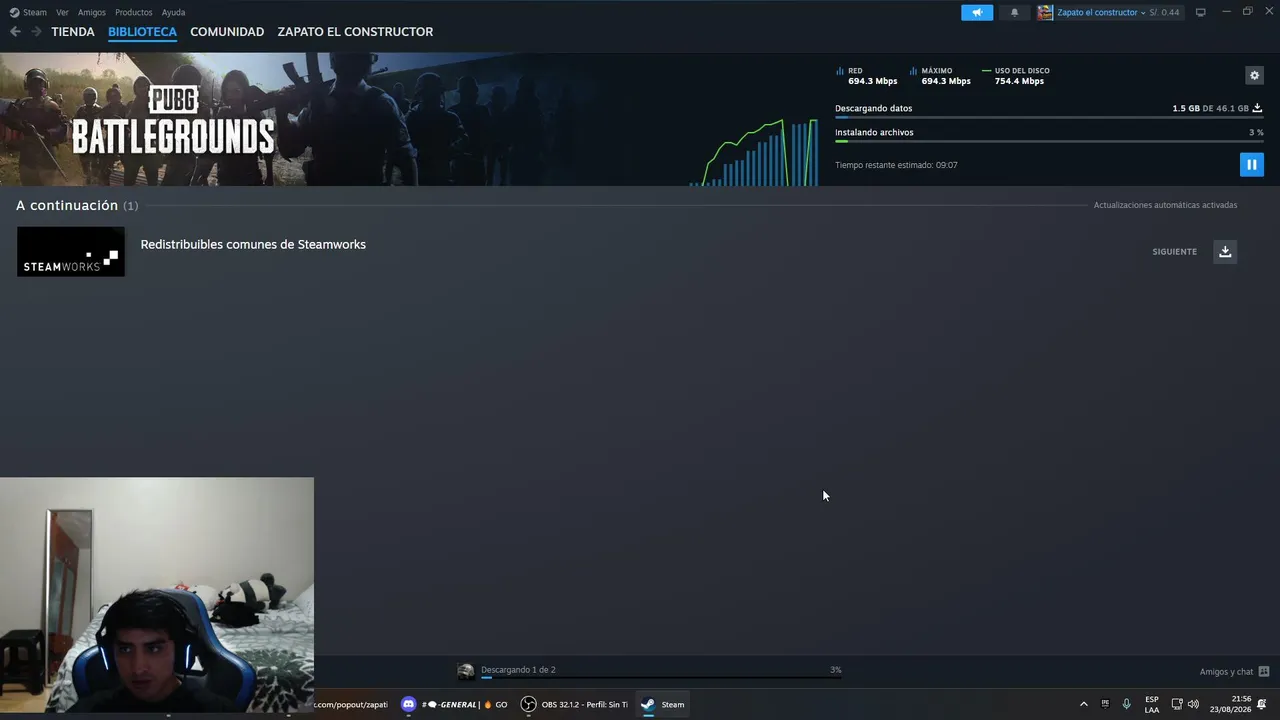Image resolution: width=1280 pixels, height=720 pixels.
Task: Open the Descargando 1 de 2 status
Action: 518,670
